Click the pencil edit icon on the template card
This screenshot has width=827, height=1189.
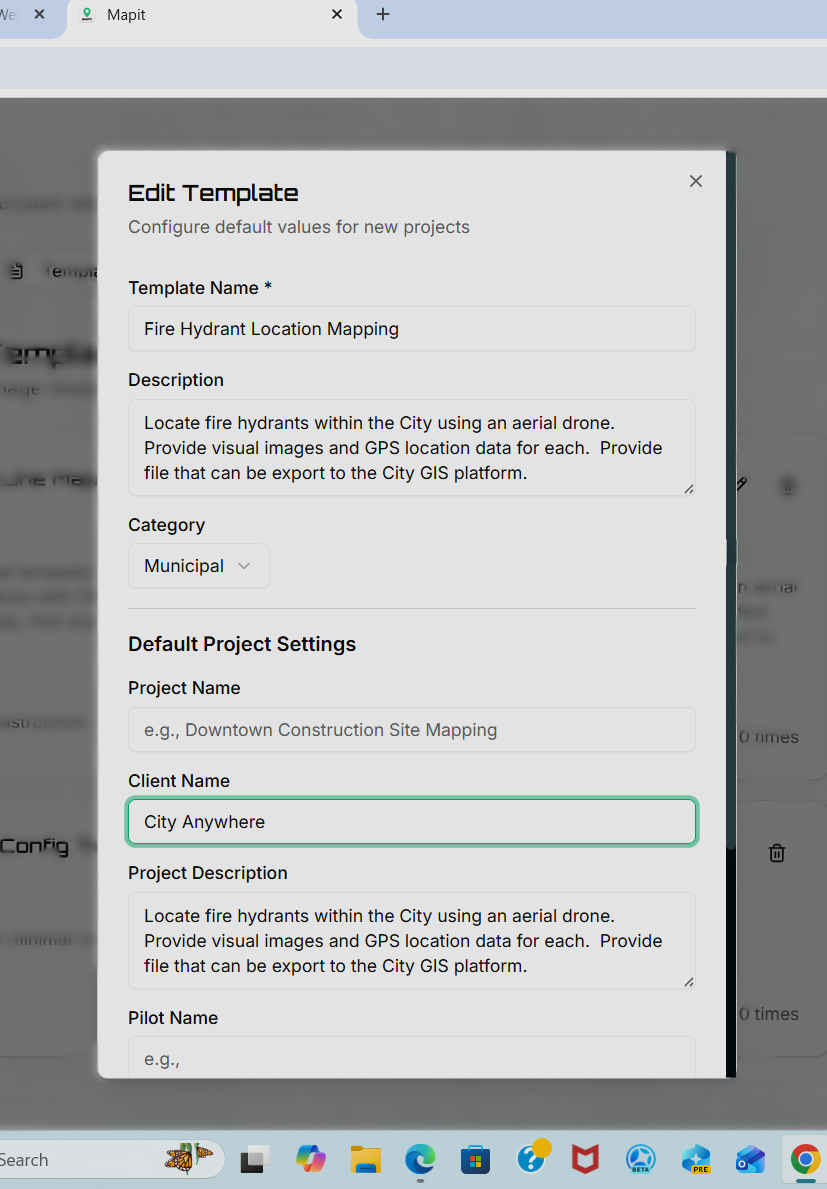[742, 484]
